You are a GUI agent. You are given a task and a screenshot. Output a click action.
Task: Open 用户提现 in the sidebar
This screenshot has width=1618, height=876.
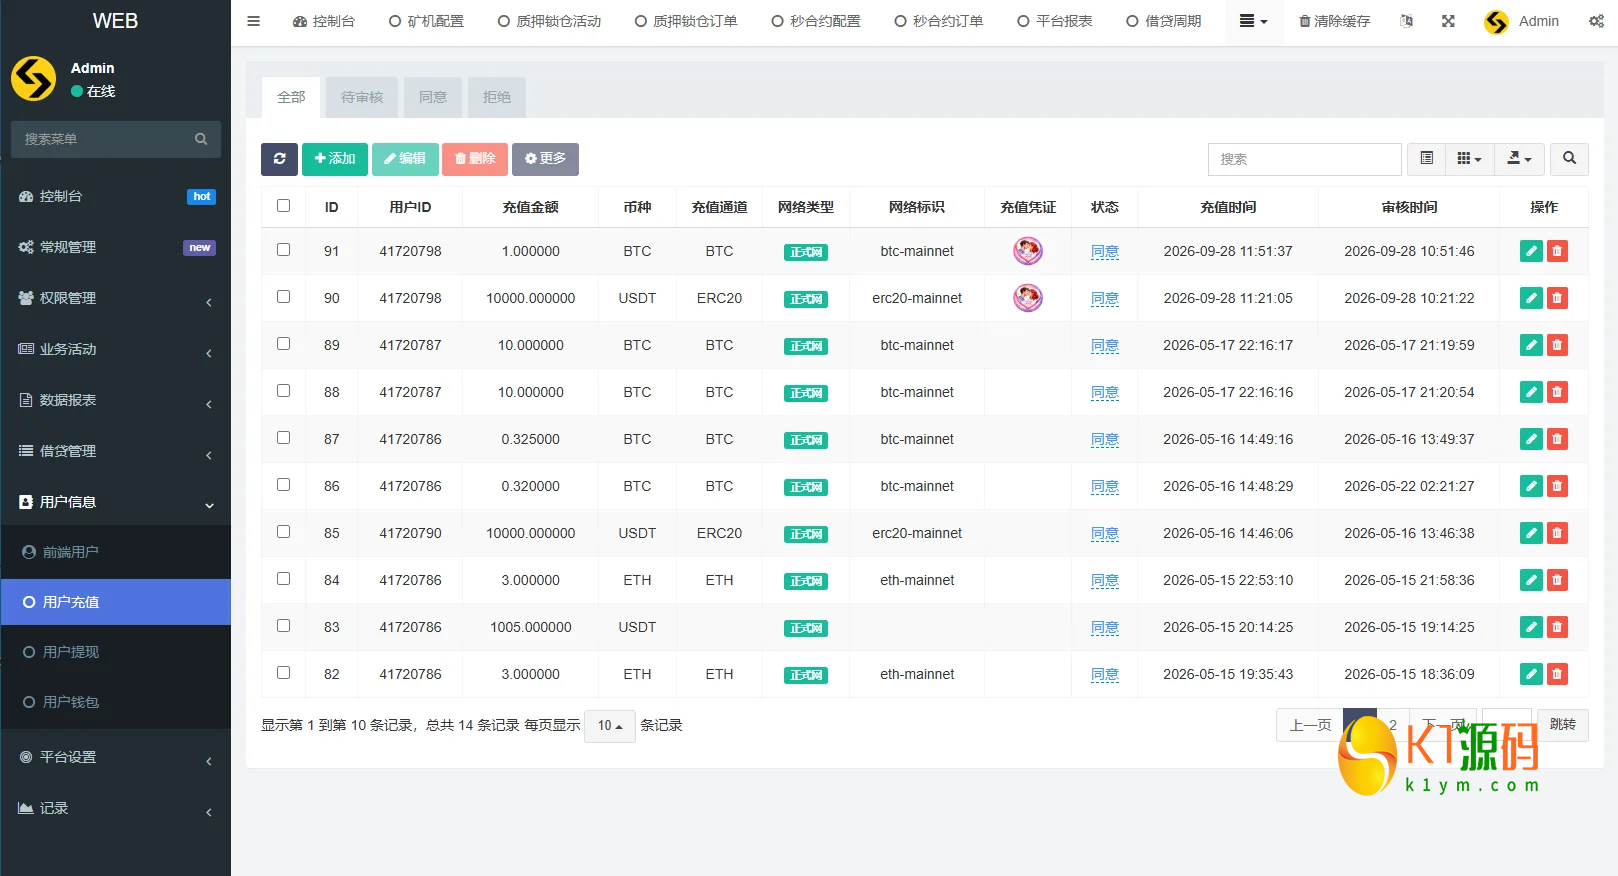coord(116,652)
